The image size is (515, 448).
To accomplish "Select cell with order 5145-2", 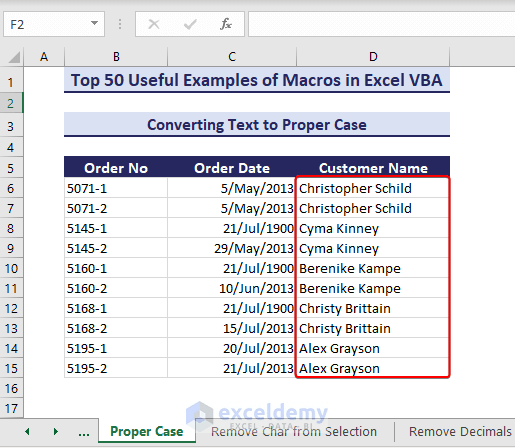I will point(116,248).
